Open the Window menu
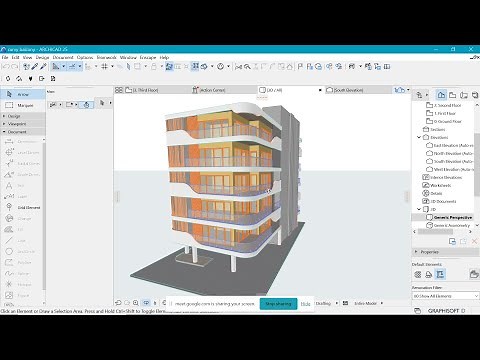480x360 pixels. (x=128, y=57)
